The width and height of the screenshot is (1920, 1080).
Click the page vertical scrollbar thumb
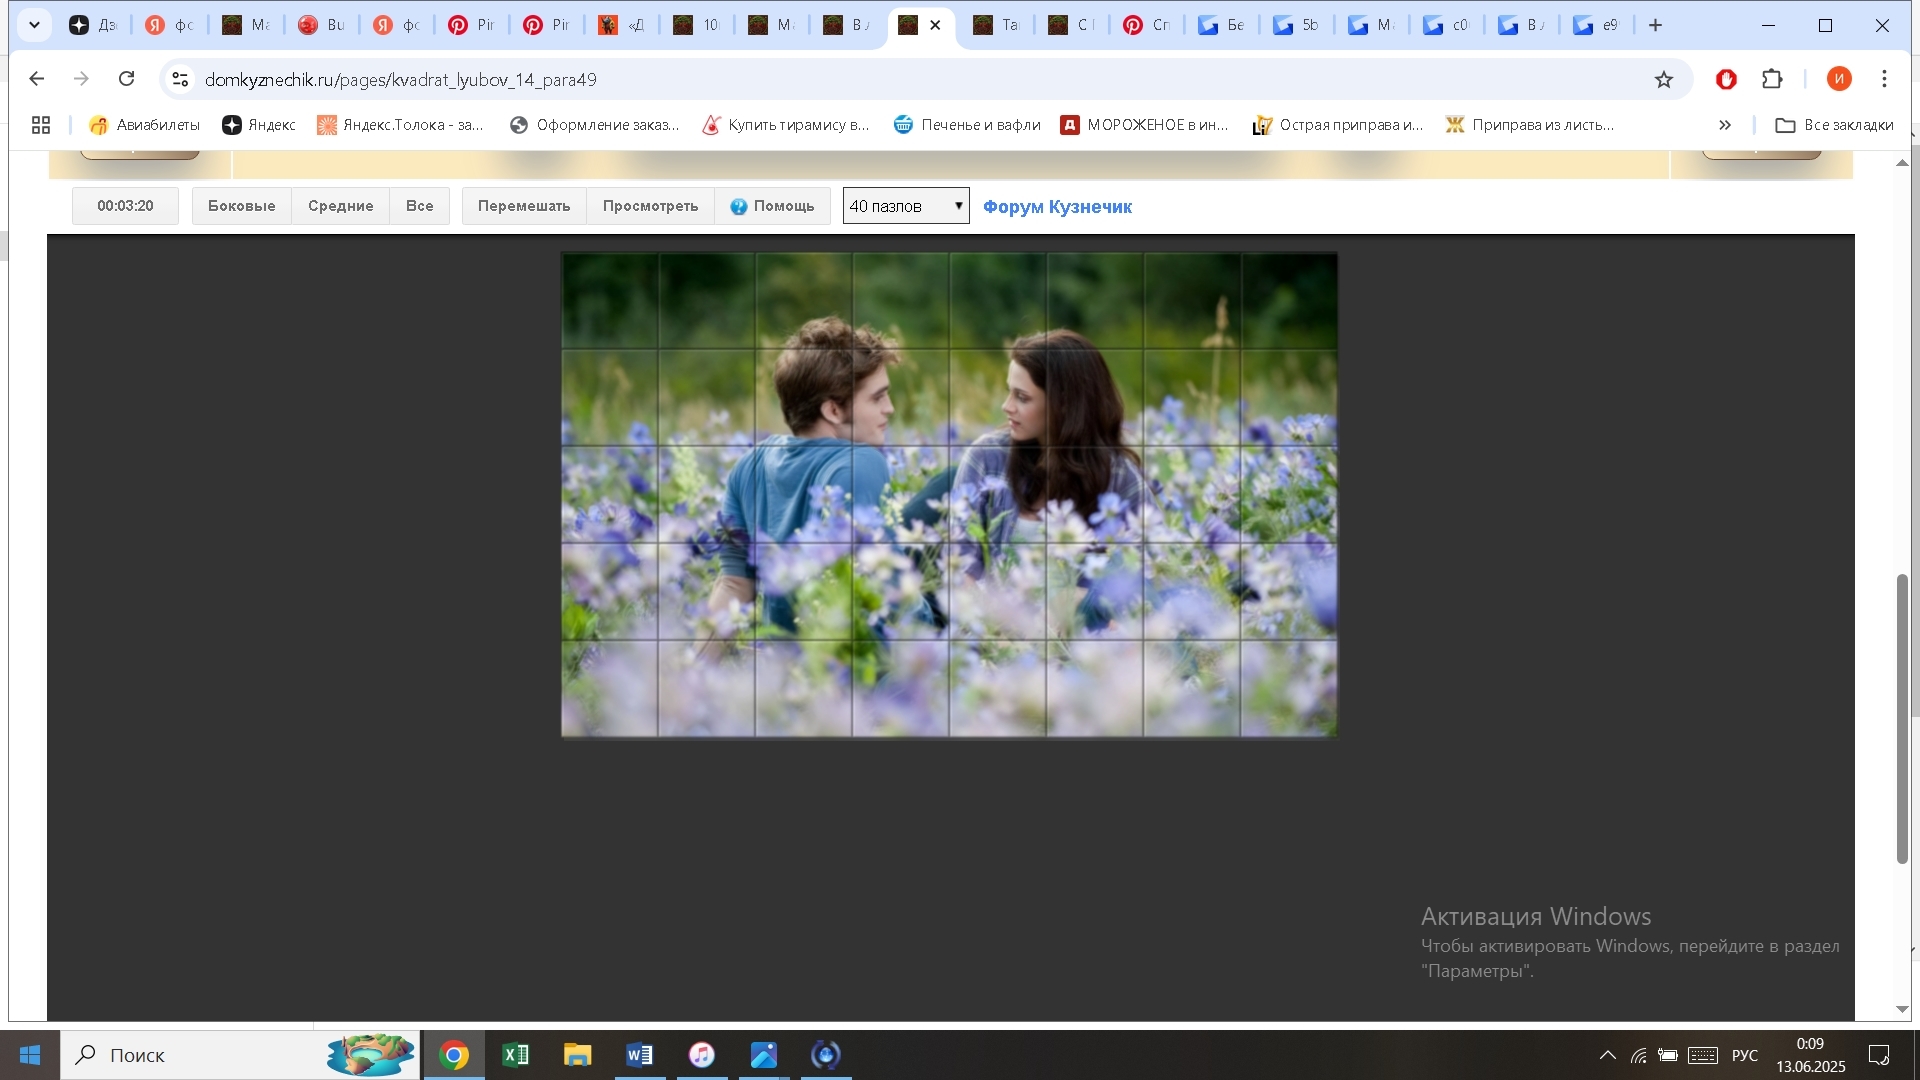(x=1902, y=718)
